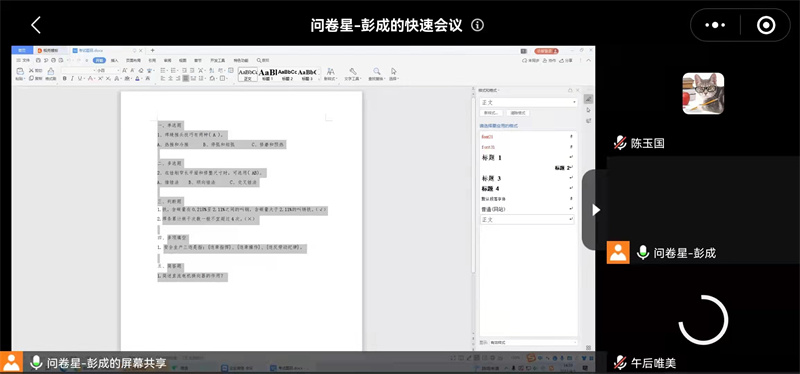Open the three-dots more menu
800x374 pixels.
715,25
